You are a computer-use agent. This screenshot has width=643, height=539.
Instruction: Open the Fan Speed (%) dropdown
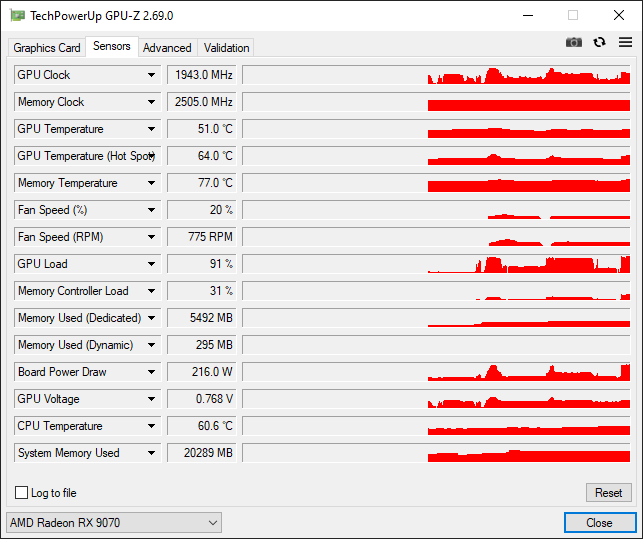151,210
